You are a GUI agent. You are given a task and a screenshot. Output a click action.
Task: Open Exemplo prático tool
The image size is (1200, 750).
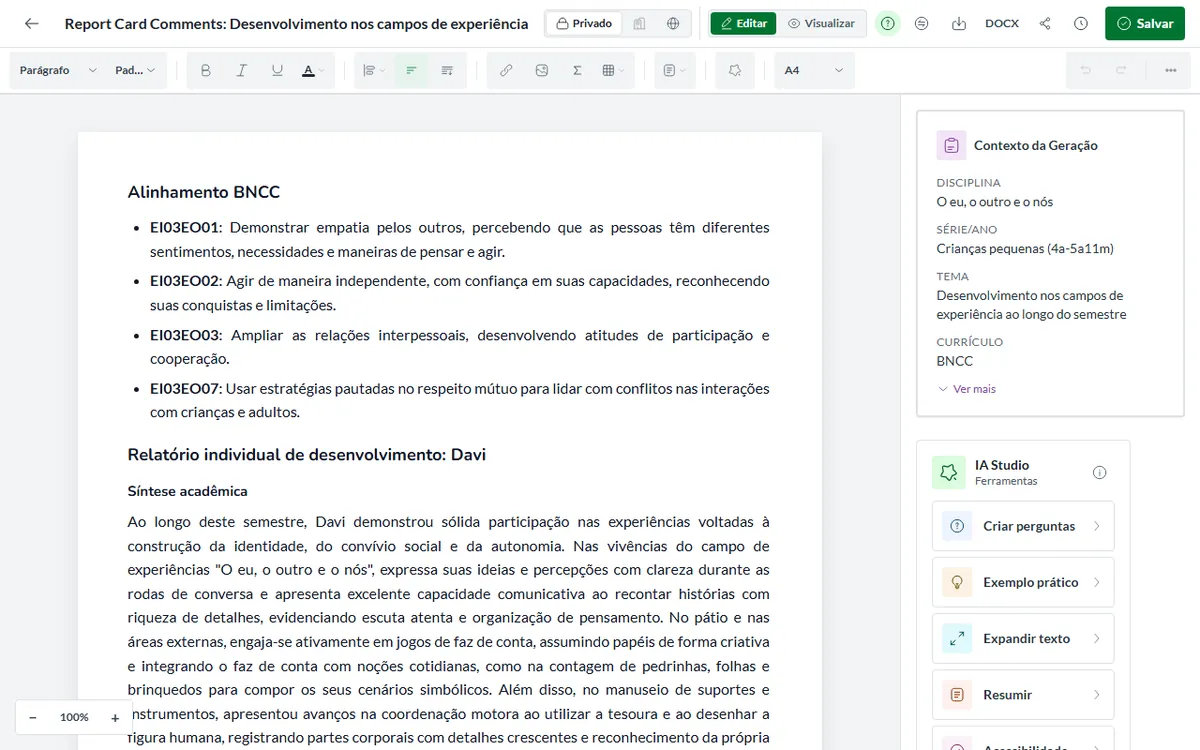1023,582
